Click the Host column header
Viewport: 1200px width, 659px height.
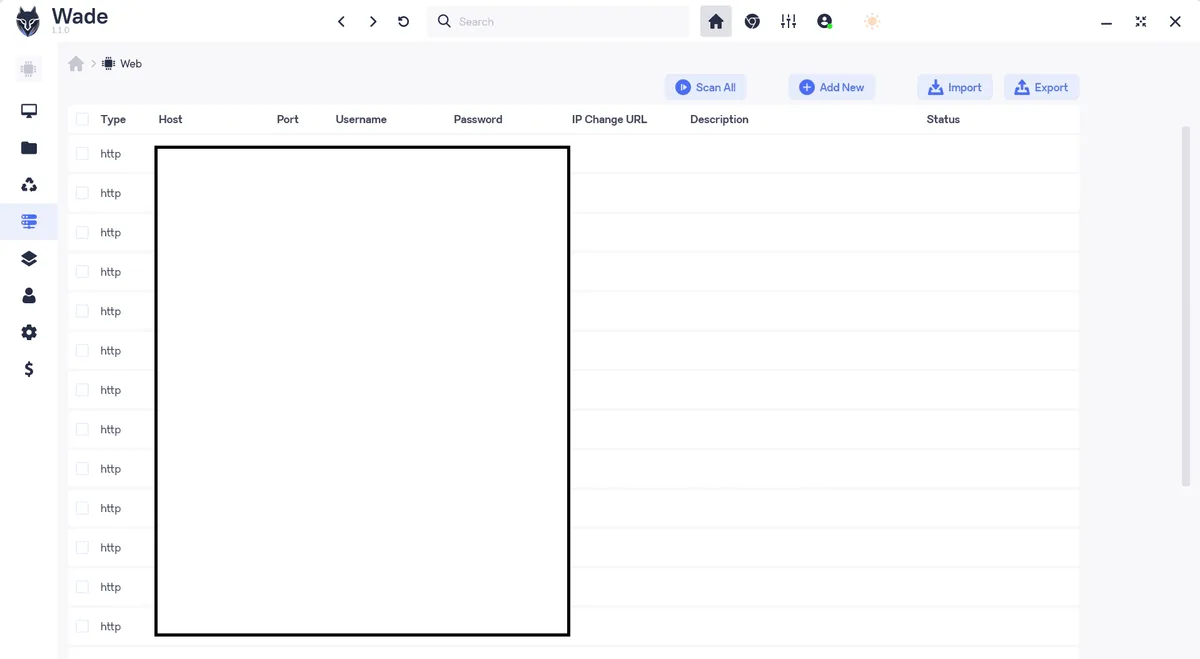click(x=170, y=119)
